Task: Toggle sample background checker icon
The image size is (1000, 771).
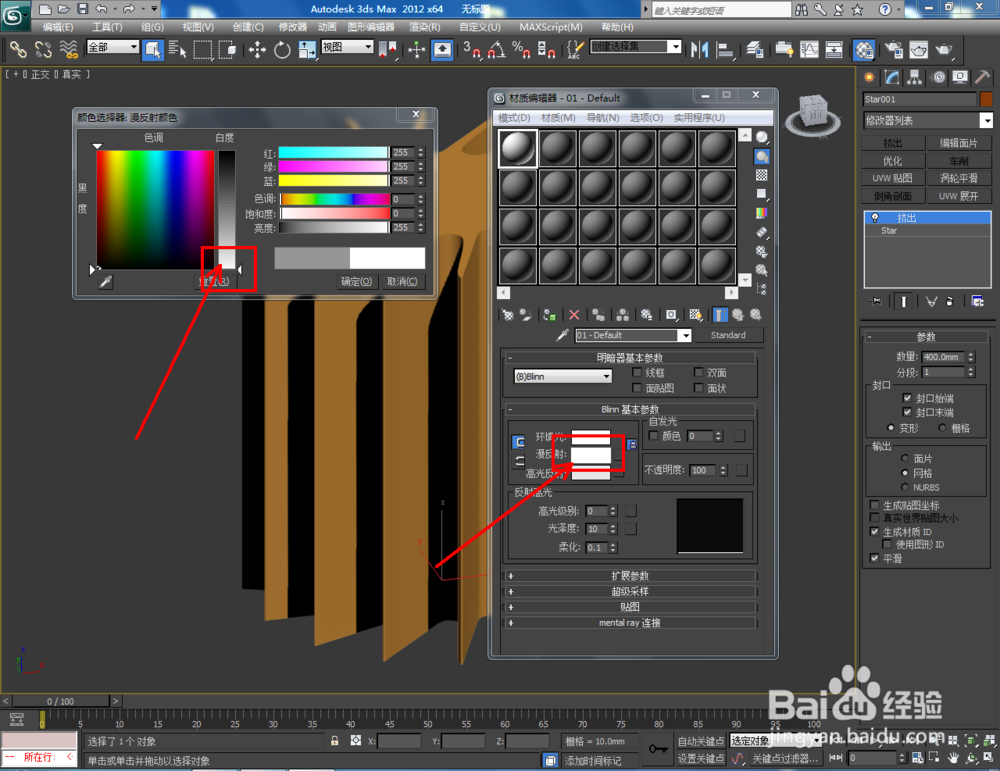Action: pos(761,175)
